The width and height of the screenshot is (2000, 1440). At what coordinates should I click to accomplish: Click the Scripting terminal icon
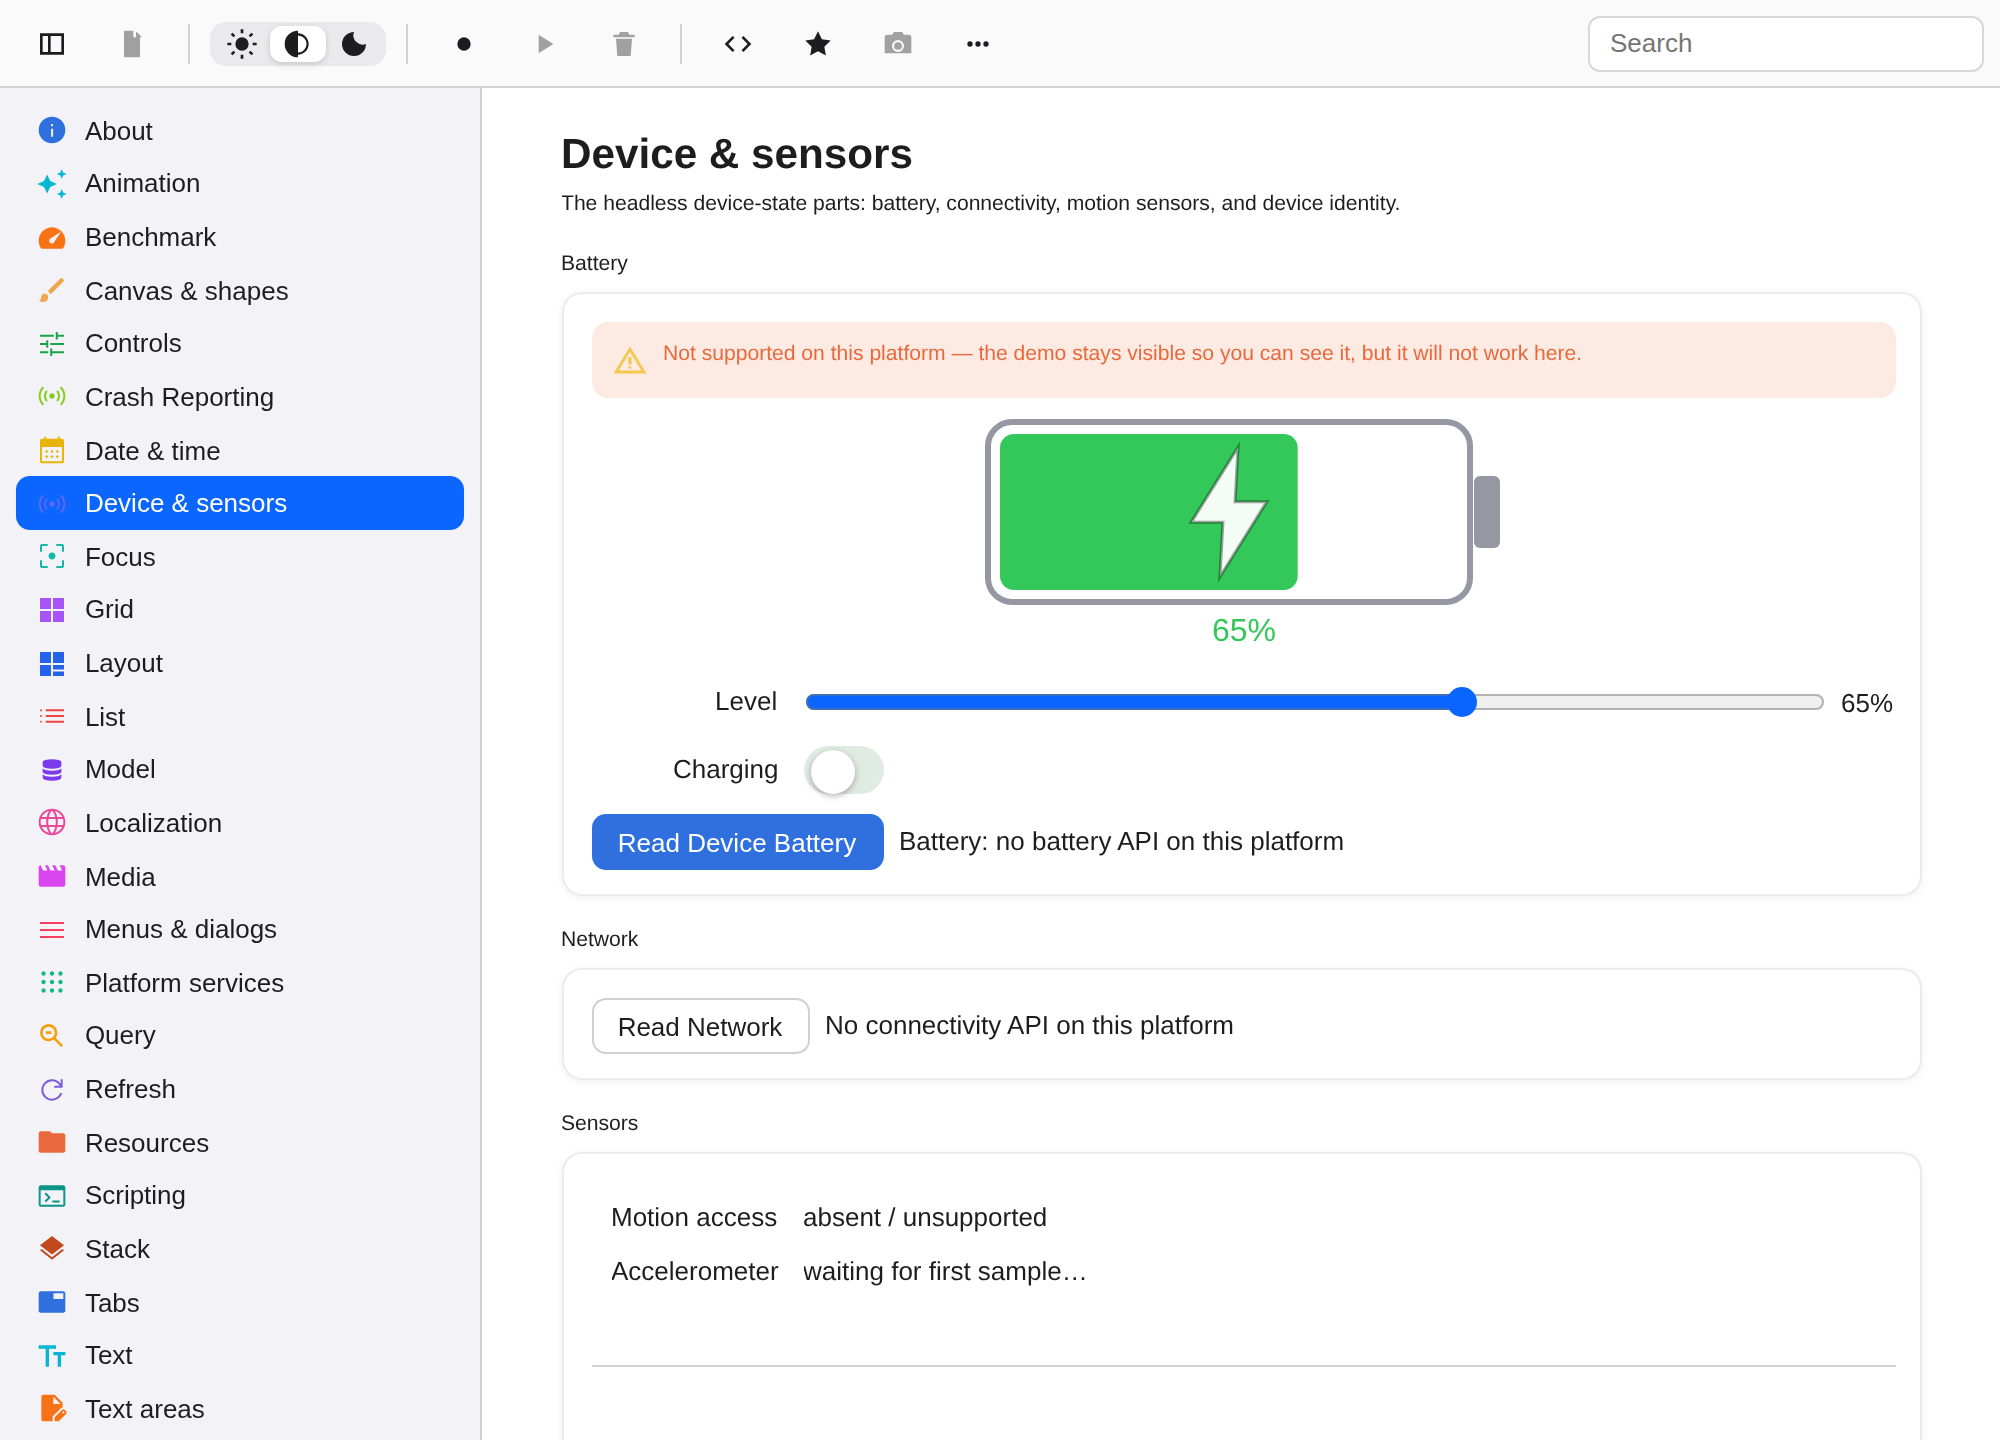click(x=52, y=1196)
